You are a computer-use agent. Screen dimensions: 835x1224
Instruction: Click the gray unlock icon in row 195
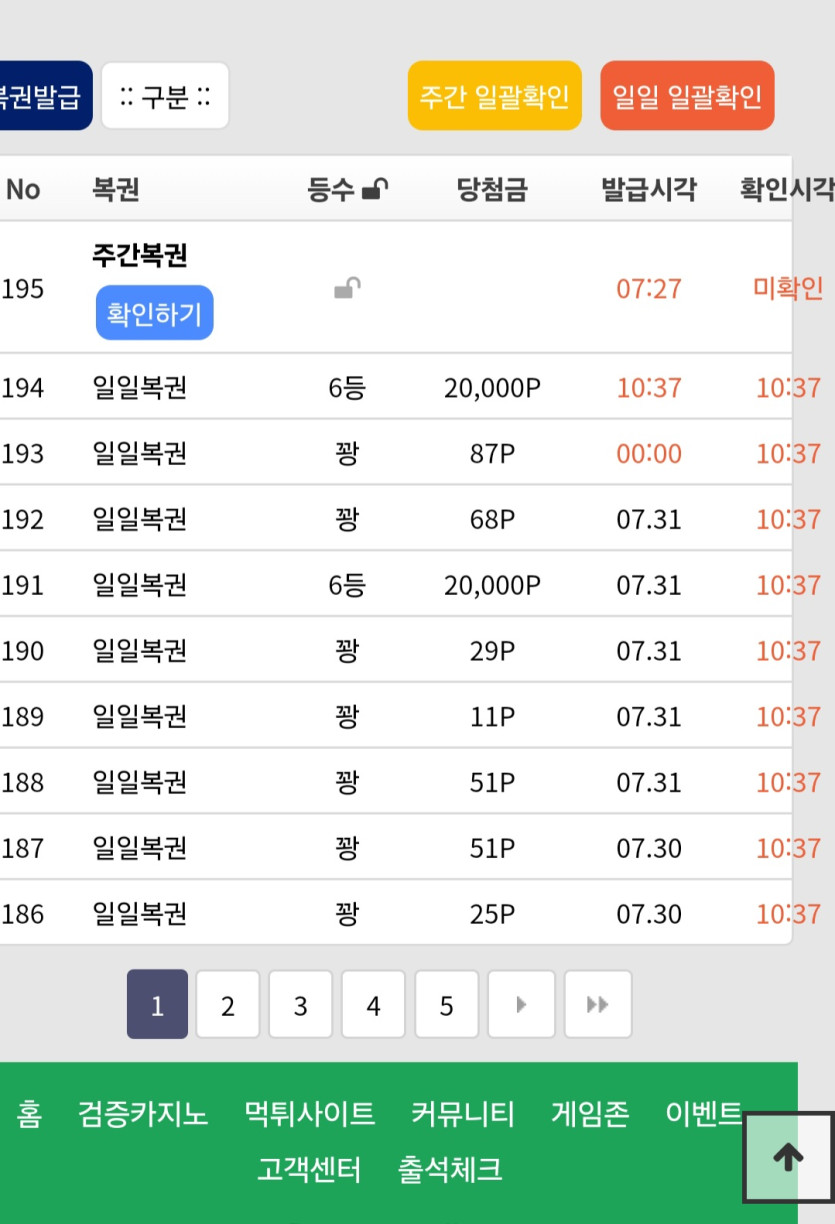[347, 289]
